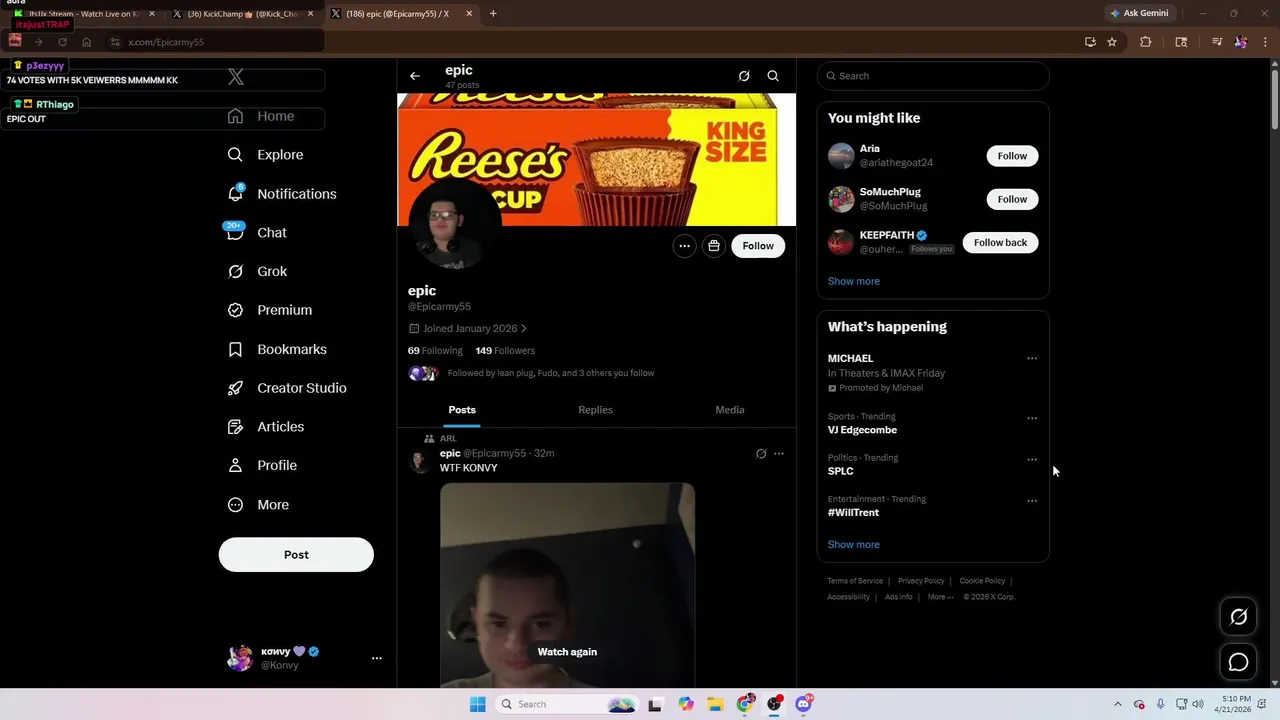Expand the footer More menu

tap(940, 597)
